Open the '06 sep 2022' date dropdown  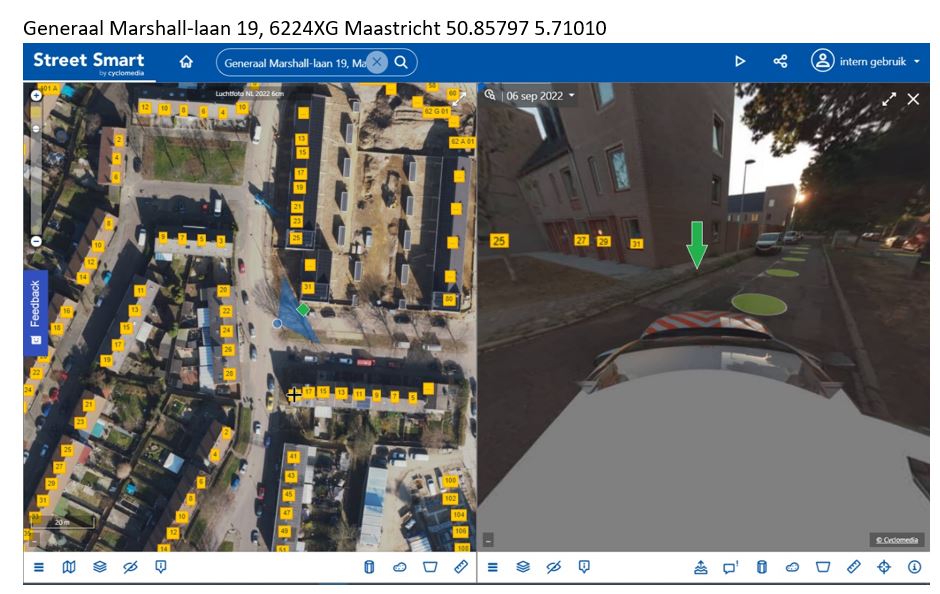click(x=540, y=96)
